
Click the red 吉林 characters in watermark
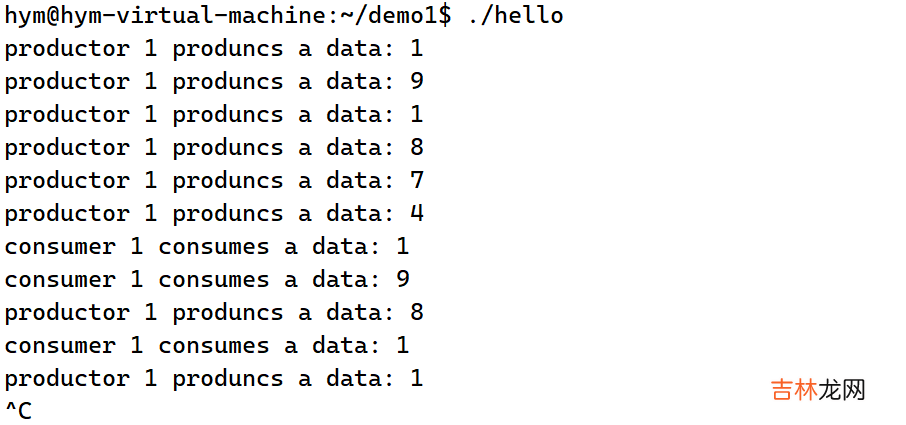794,390
